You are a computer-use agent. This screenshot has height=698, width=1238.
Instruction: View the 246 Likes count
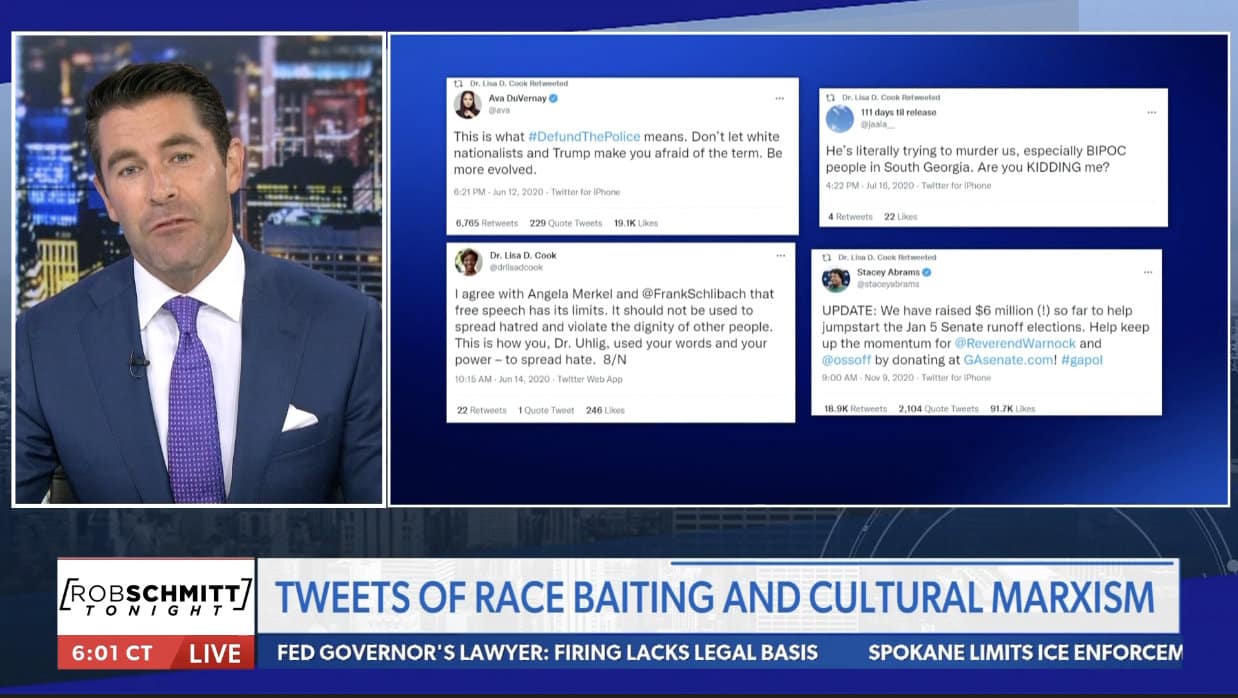(x=604, y=410)
